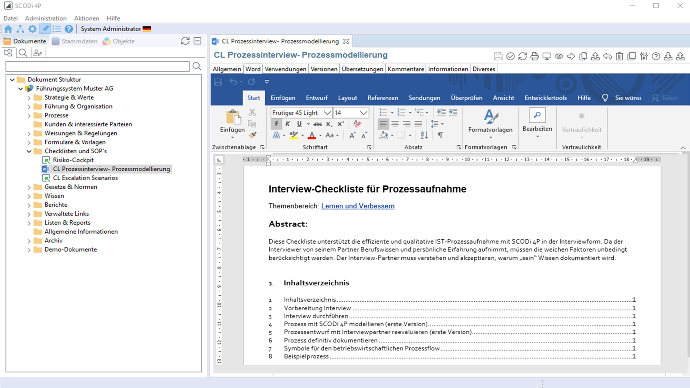Open the Administration menu
The height and width of the screenshot is (388, 690).
coord(46,18)
